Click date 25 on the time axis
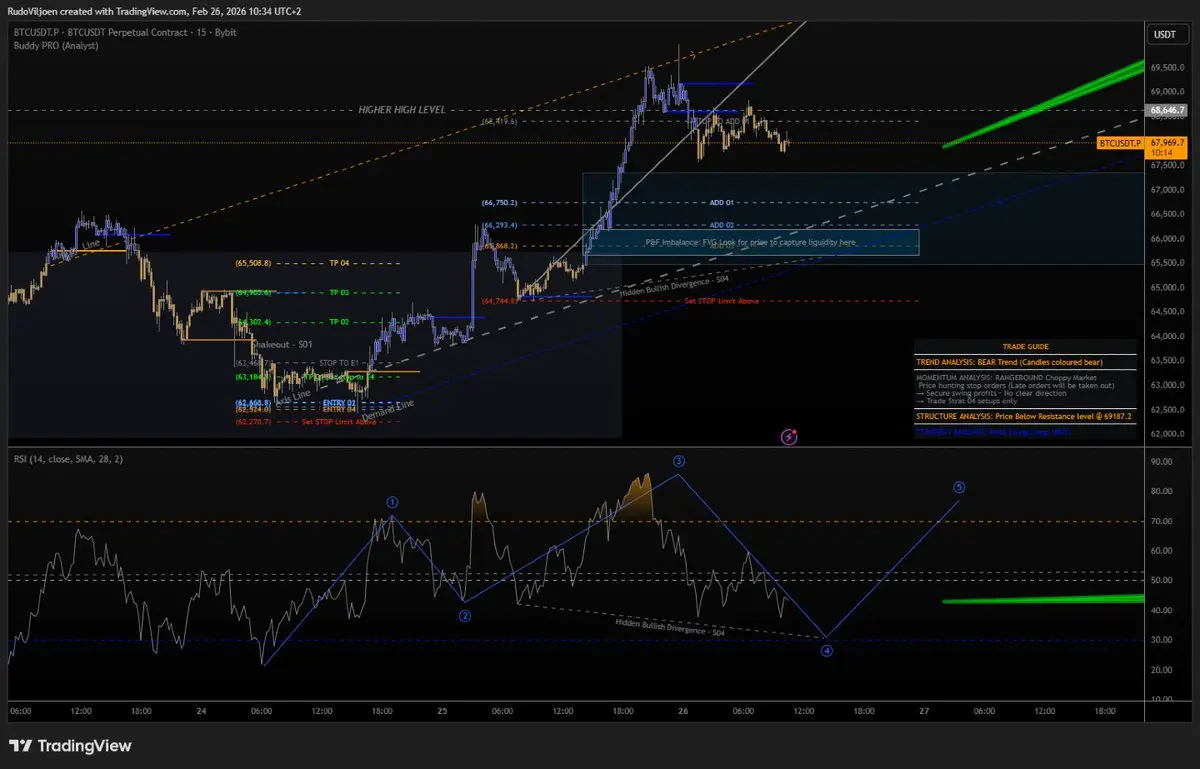The image size is (1200, 769). click(443, 711)
